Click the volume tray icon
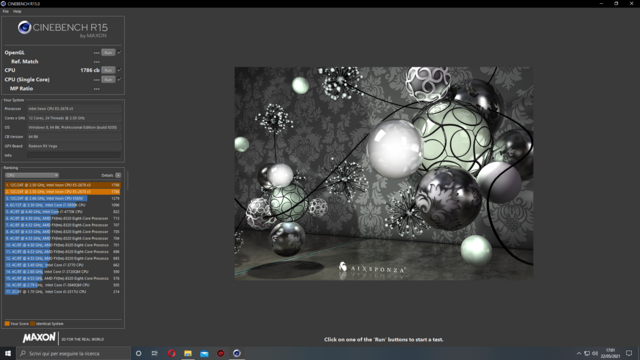 tap(595, 353)
